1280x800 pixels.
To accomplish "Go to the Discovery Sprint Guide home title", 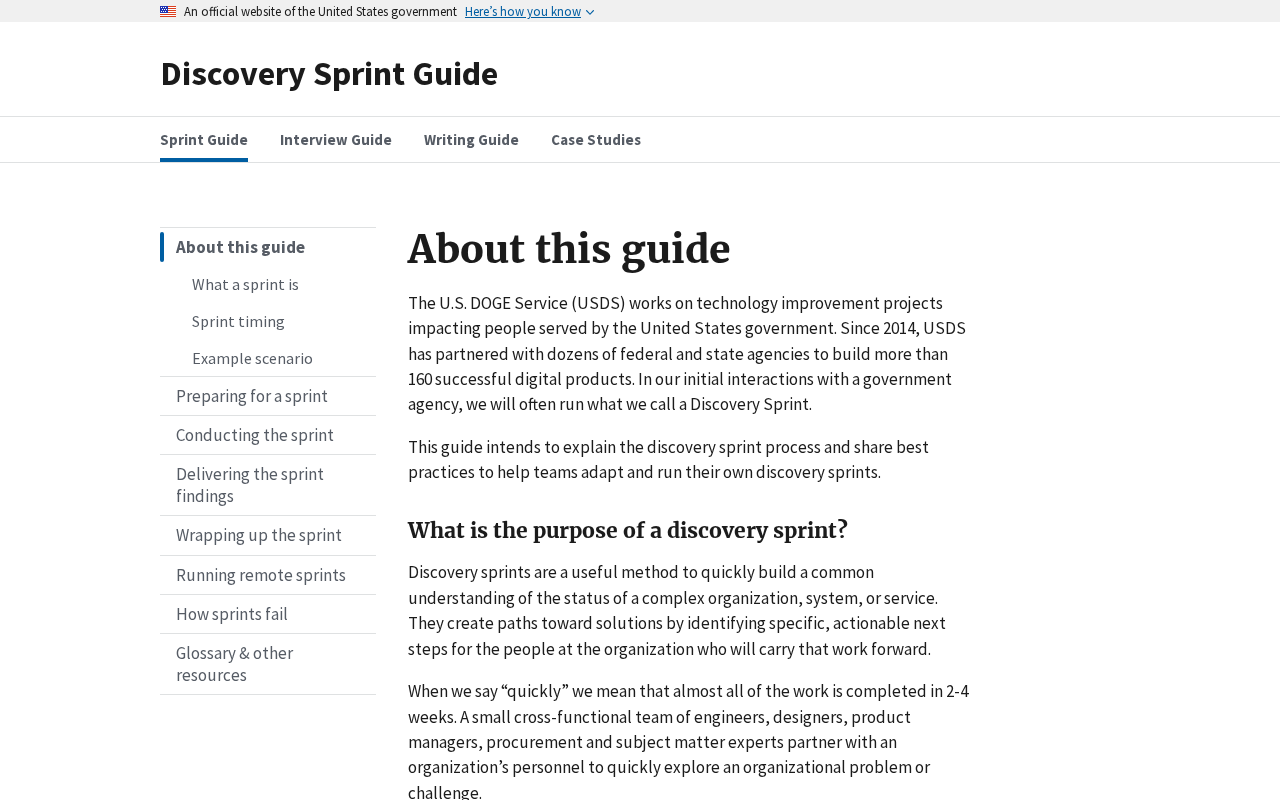I will tap(329, 74).
